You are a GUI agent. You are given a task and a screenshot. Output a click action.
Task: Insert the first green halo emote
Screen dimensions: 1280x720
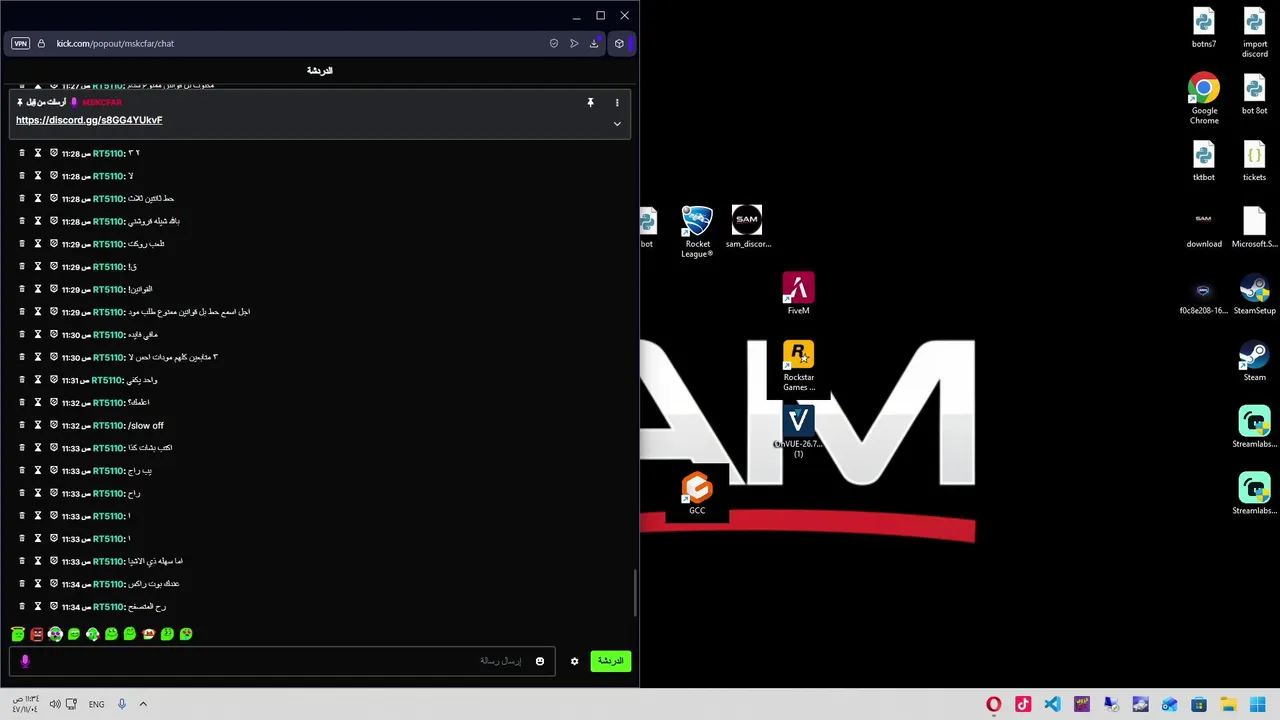coord(18,634)
